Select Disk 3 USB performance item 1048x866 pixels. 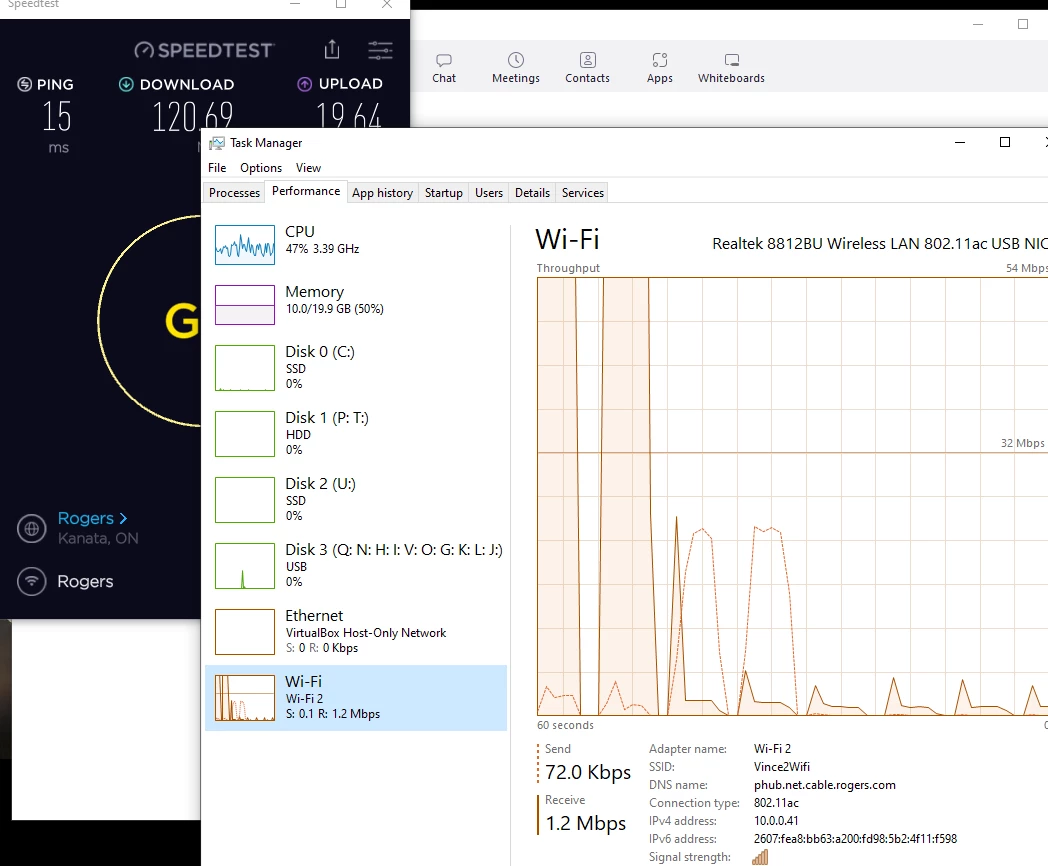(356, 565)
